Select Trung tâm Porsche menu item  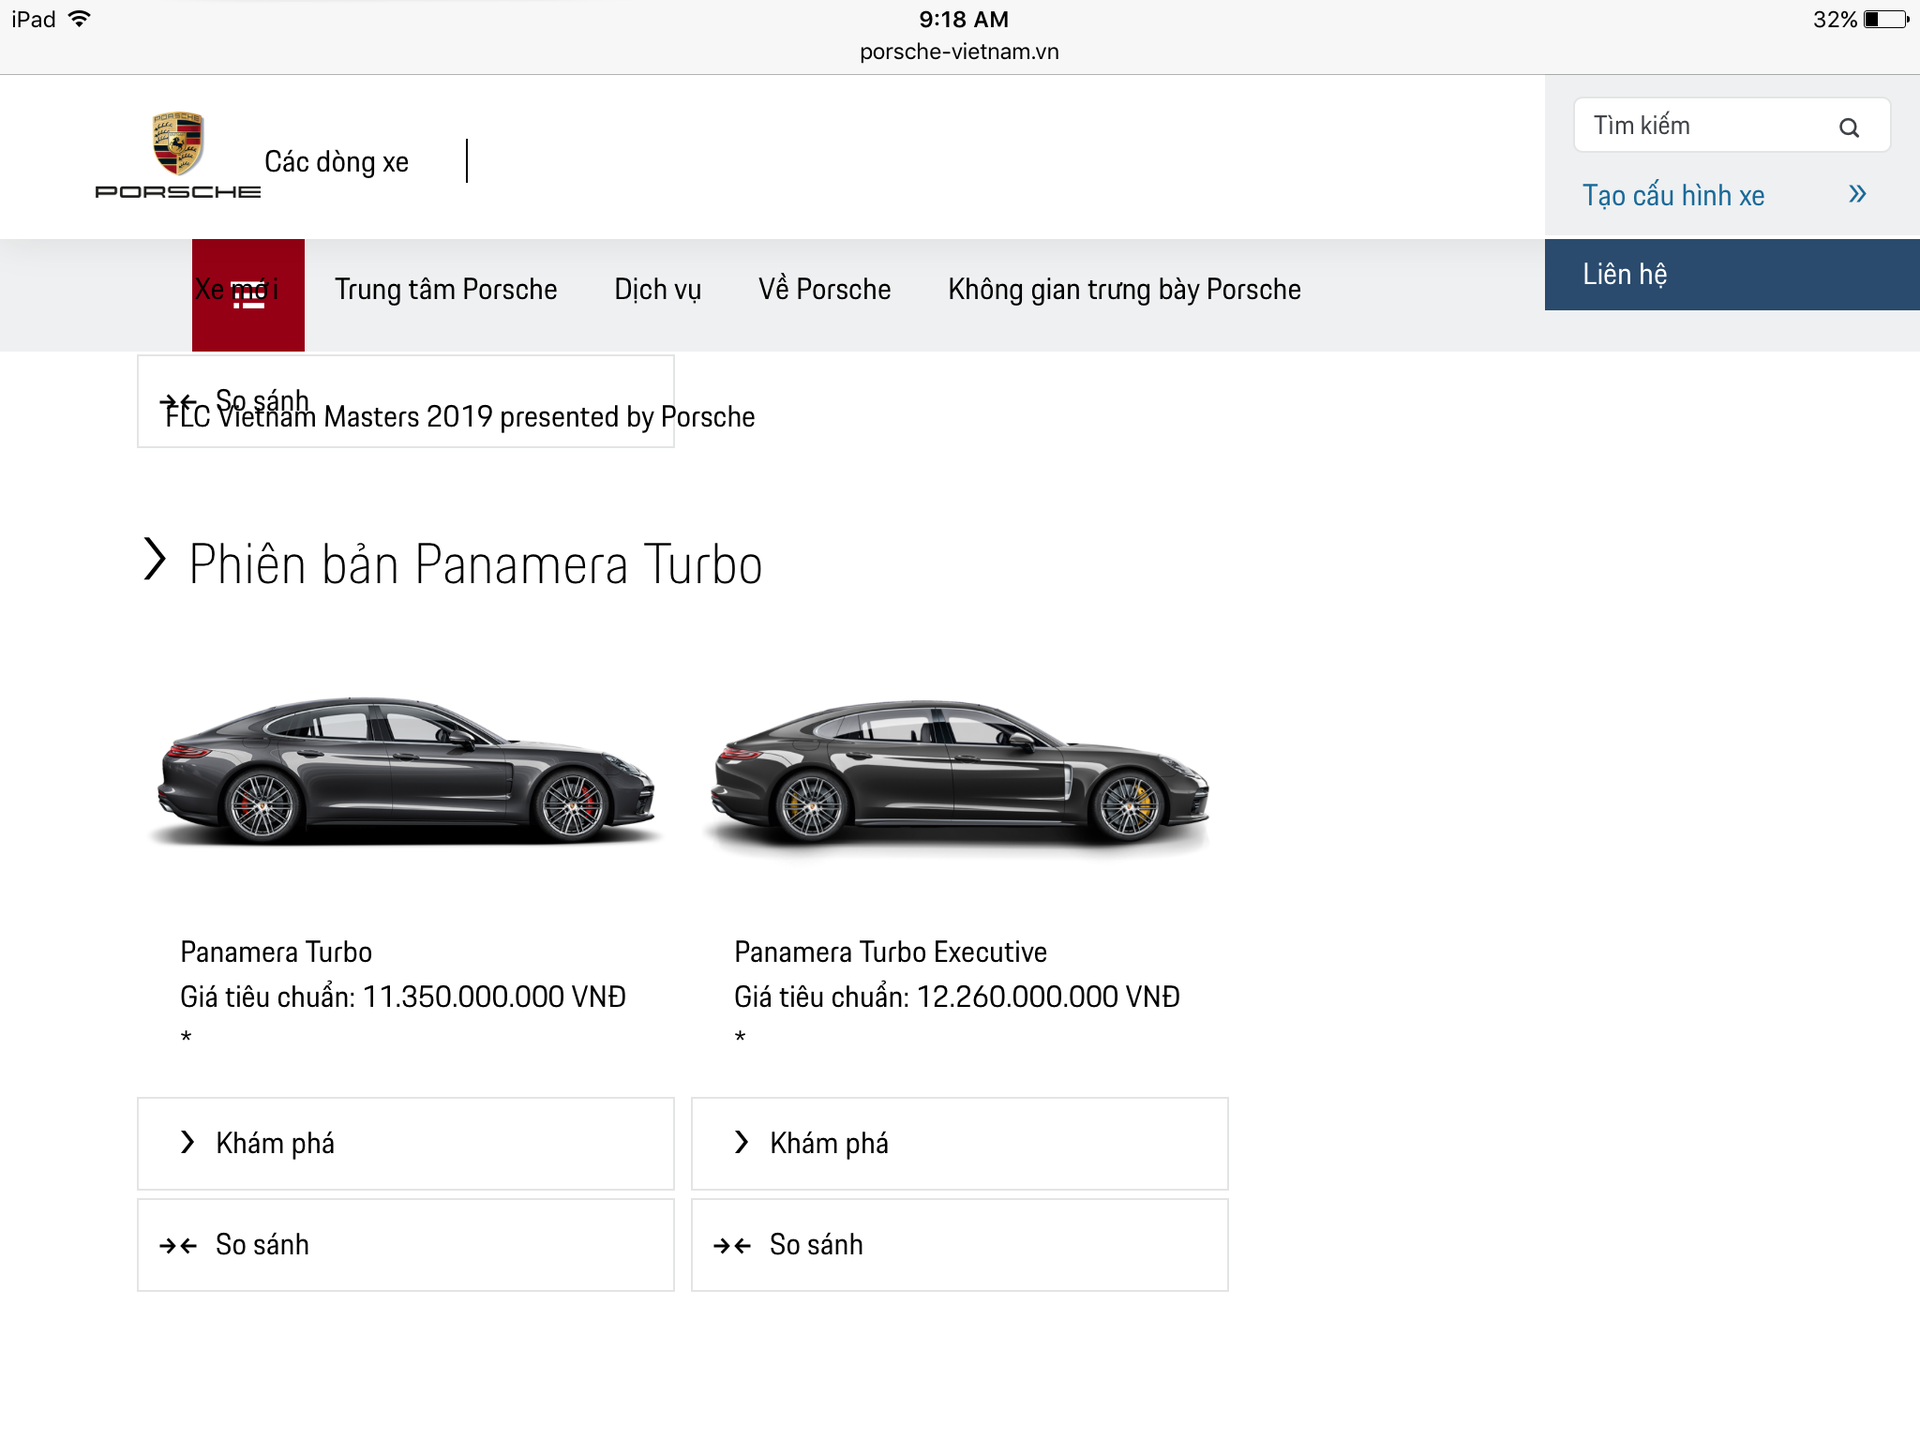tap(446, 289)
